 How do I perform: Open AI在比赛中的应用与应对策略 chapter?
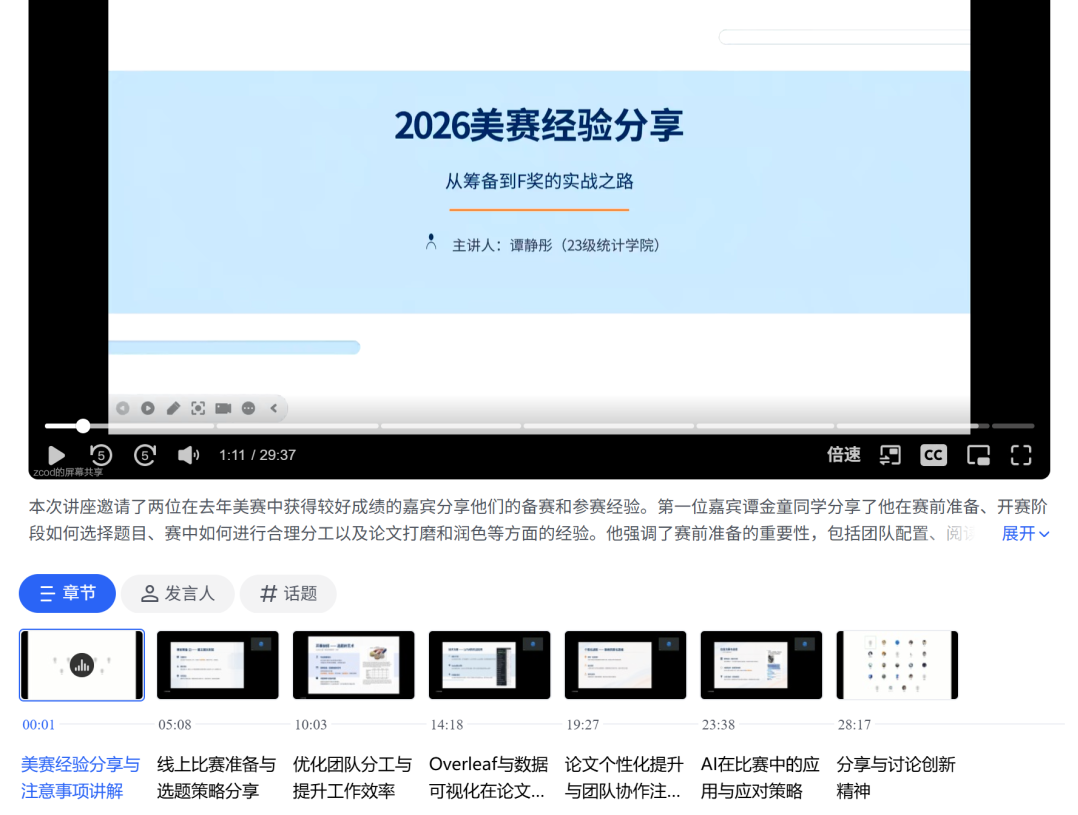(x=760, y=777)
